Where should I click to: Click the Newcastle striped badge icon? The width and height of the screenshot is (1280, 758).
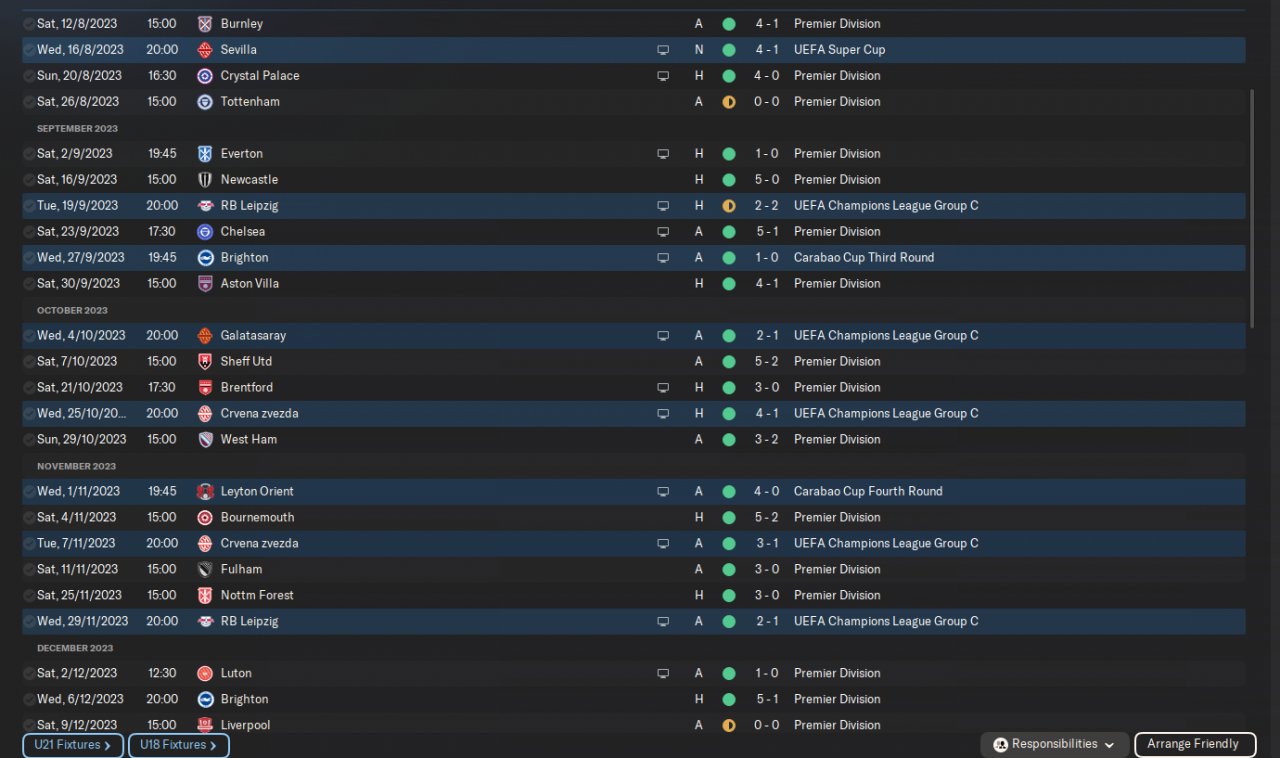point(205,179)
